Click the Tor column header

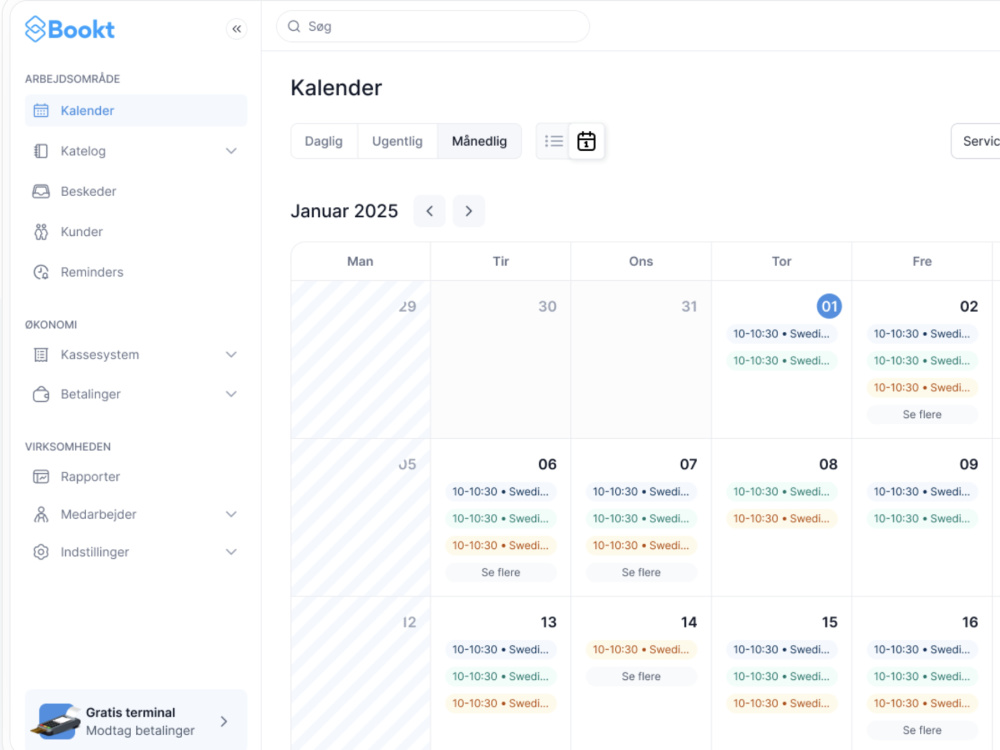pyautogui.click(x=781, y=261)
